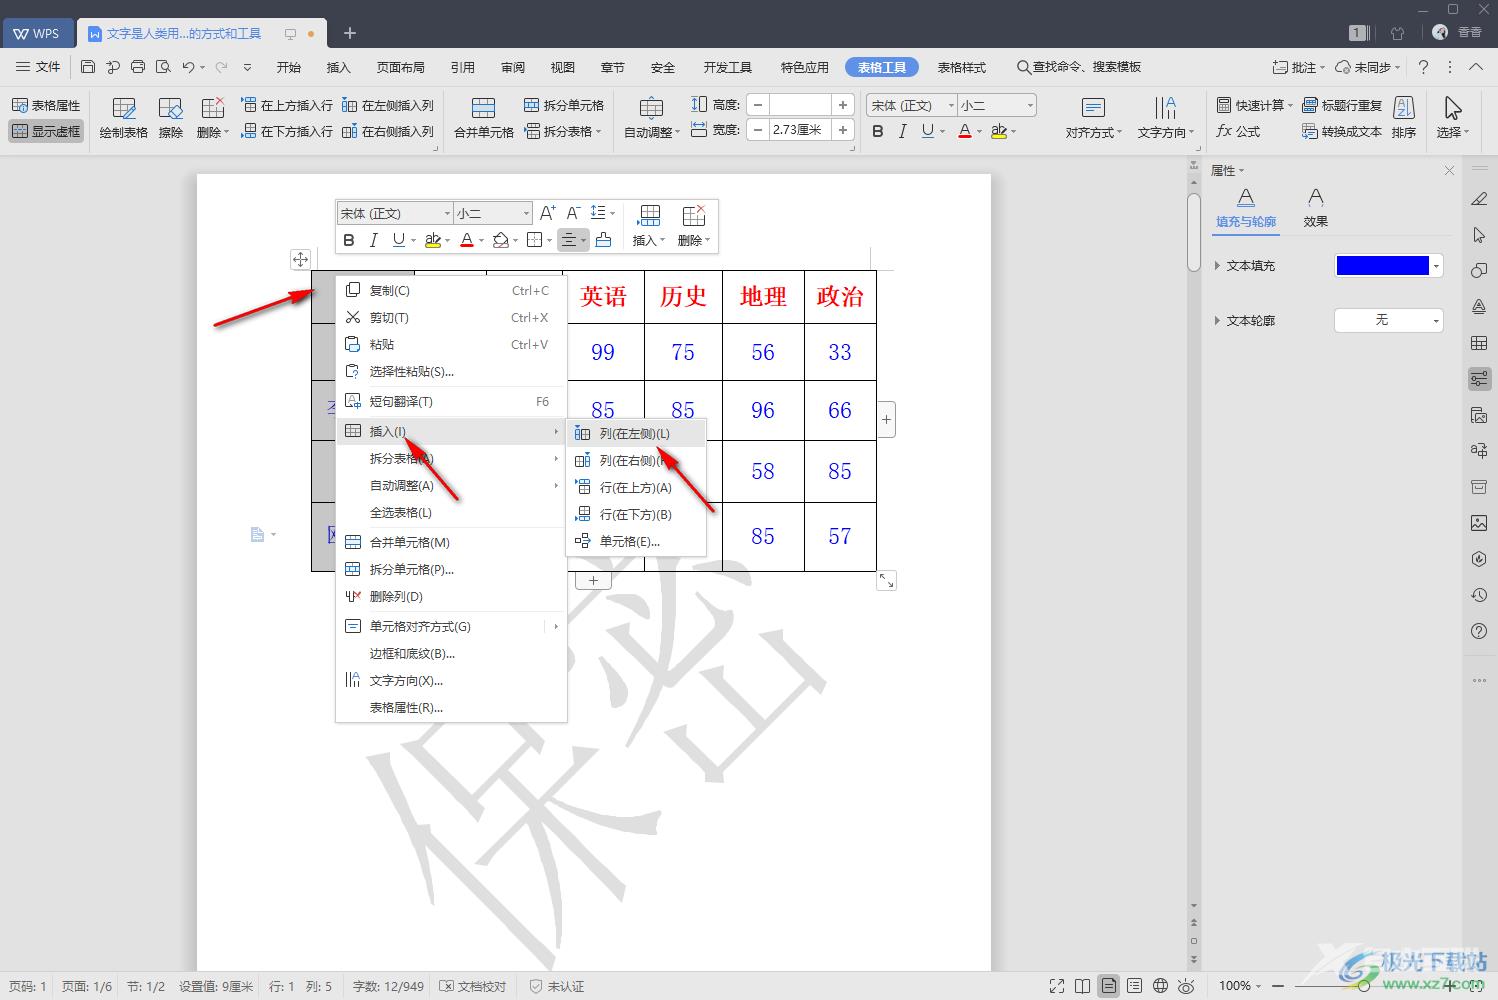Click the Effects (效果) icon in properties panel
1498x1000 pixels.
1316,208
